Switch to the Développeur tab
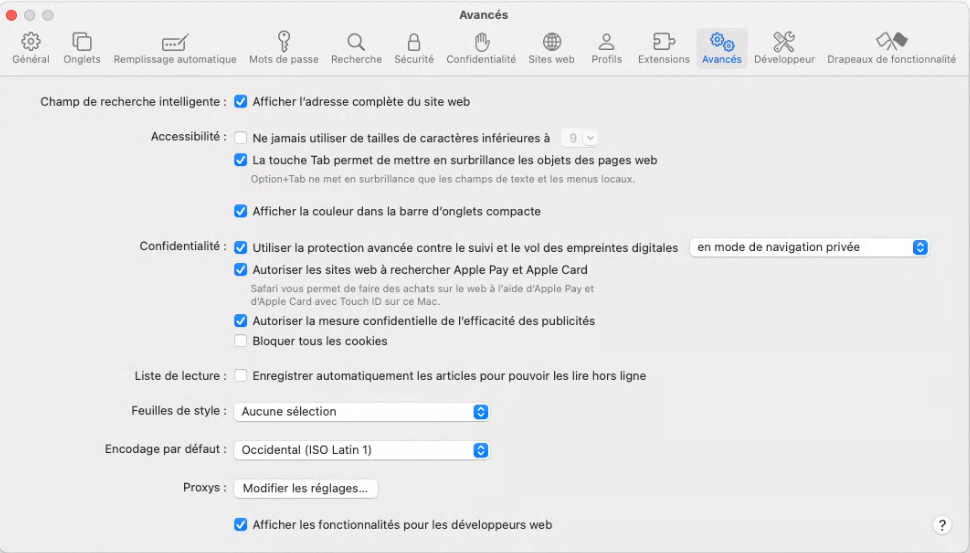 784,48
